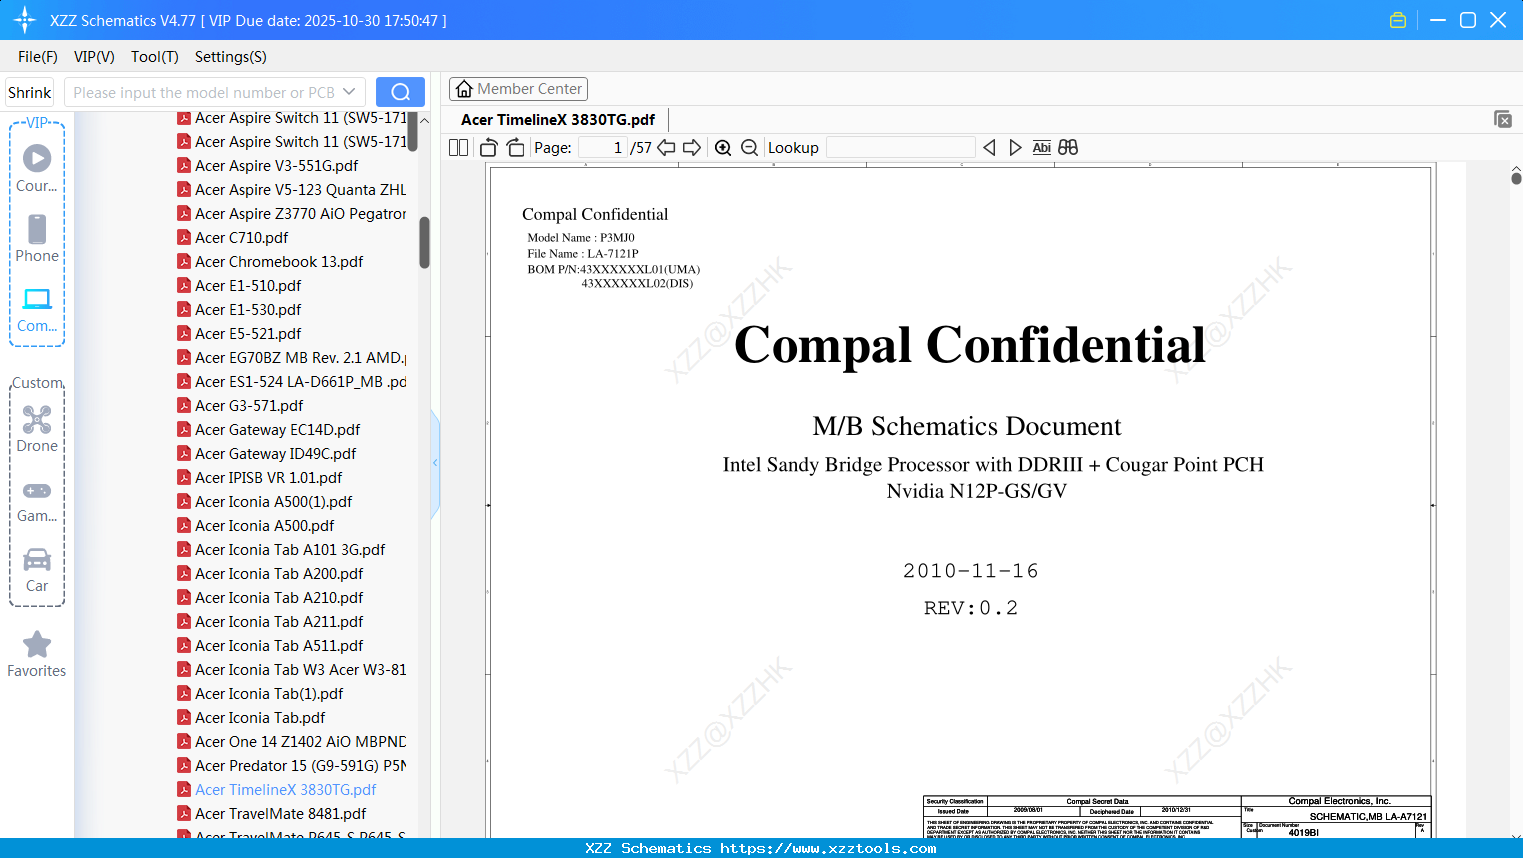Open the File(F) menu
The height and width of the screenshot is (858, 1523).
tap(38, 57)
